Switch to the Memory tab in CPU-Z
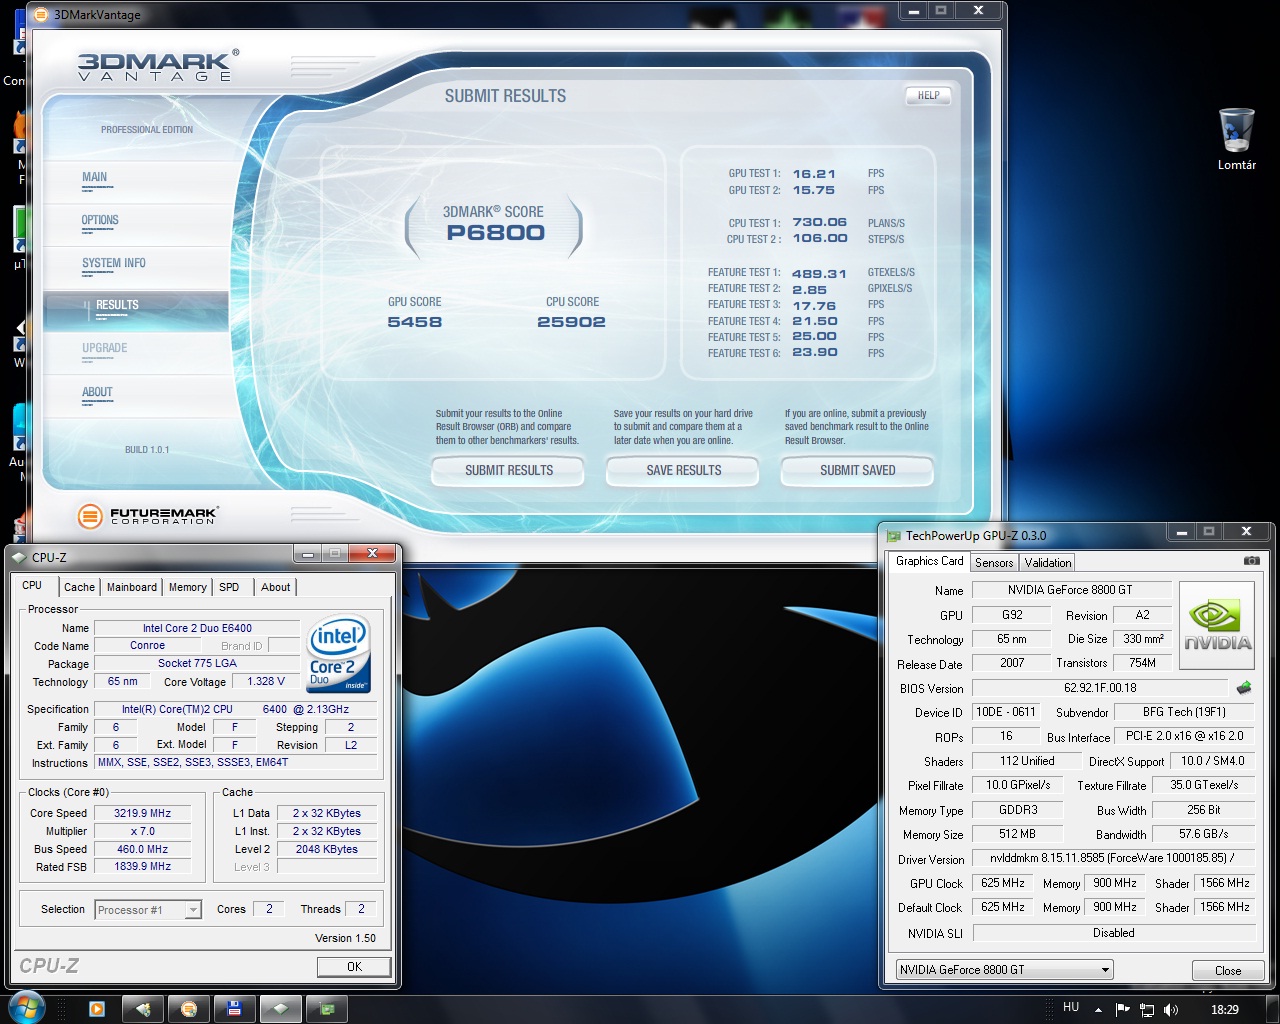This screenshot has height=1024, width=1280. coord(187,587)
